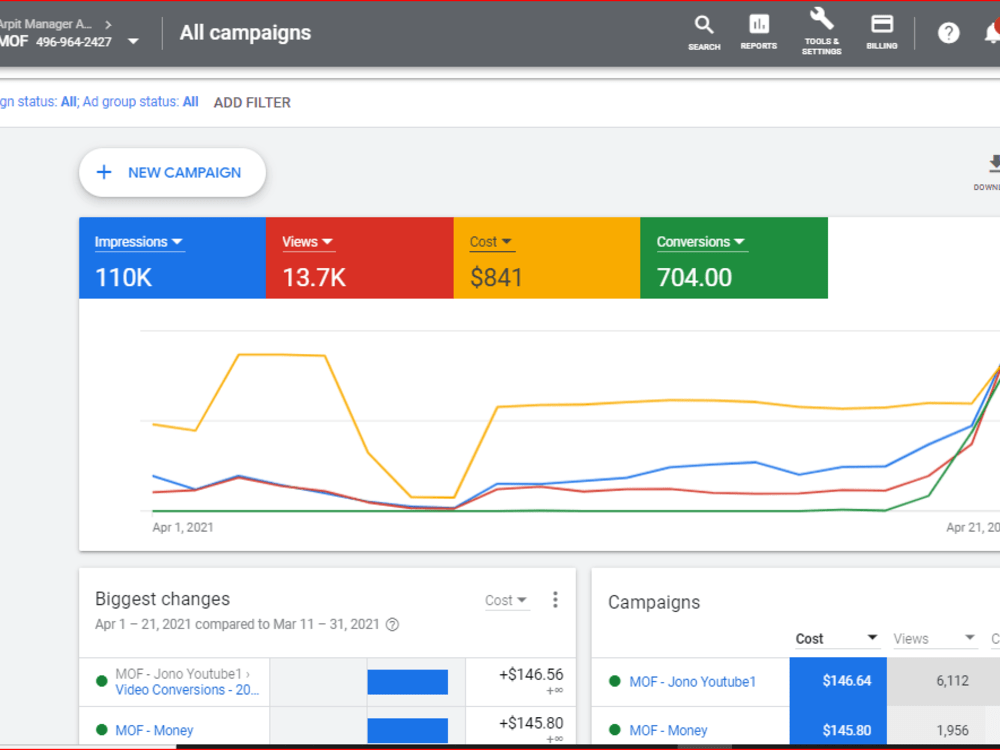Click the 1,956 views value
Screen dimensions: 1000x750
952,730
